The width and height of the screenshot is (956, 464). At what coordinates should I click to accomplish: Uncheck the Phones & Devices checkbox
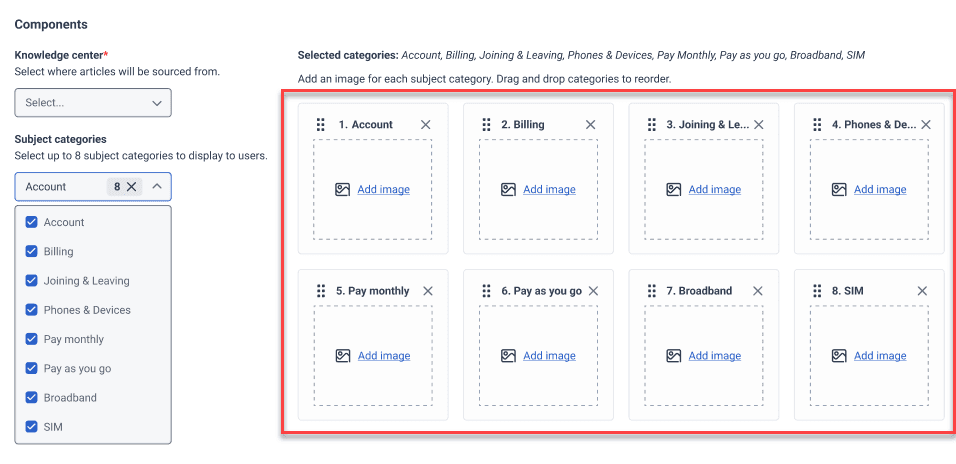click(32, 310)
